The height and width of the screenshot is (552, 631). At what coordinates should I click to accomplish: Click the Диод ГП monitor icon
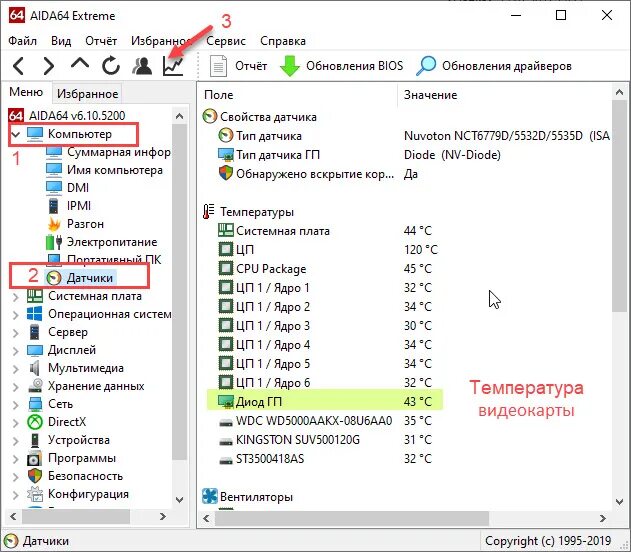pos(226,402)
